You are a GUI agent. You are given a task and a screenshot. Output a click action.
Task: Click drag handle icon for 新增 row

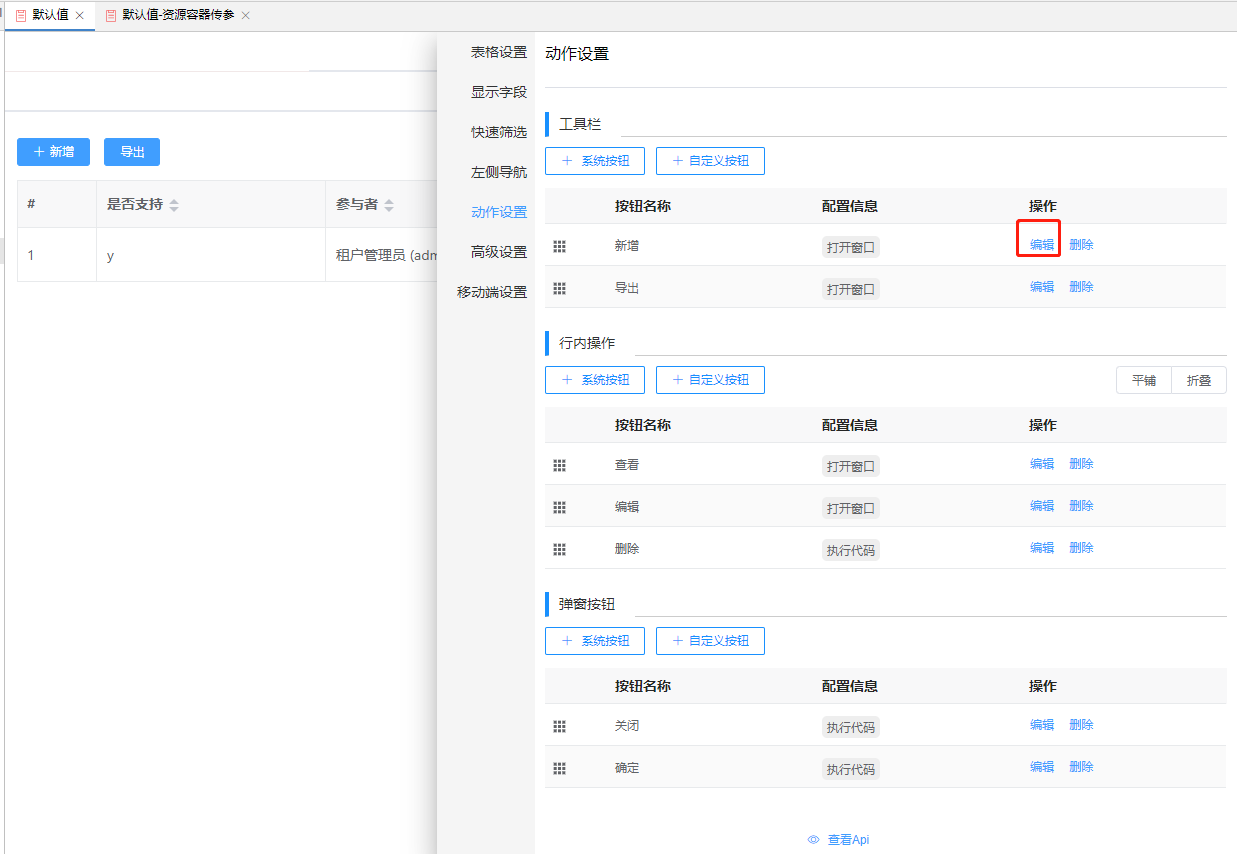[560, 246]
